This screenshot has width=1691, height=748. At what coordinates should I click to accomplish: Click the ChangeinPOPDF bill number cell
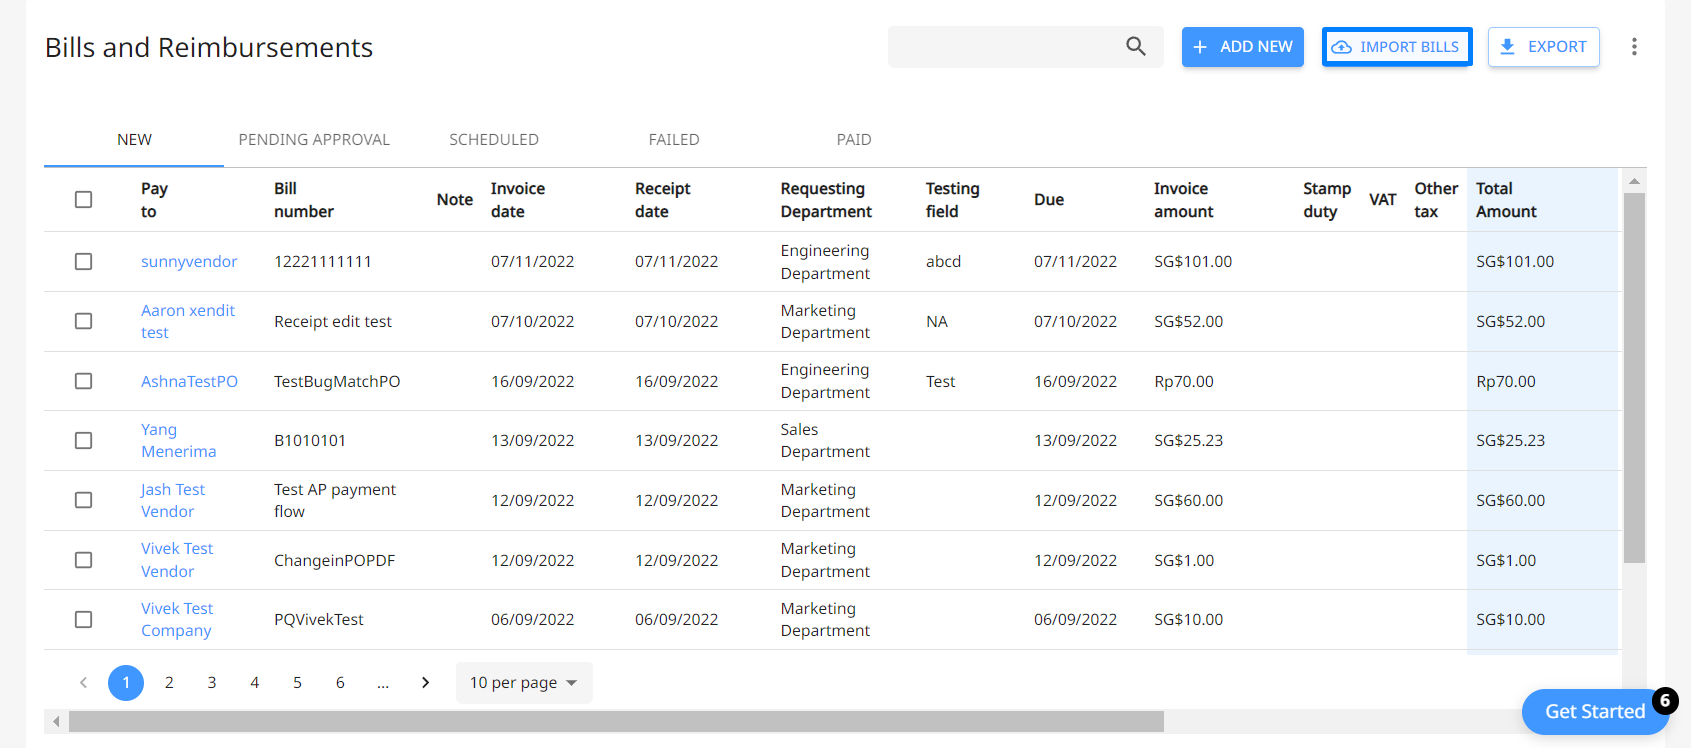(335, 560)
